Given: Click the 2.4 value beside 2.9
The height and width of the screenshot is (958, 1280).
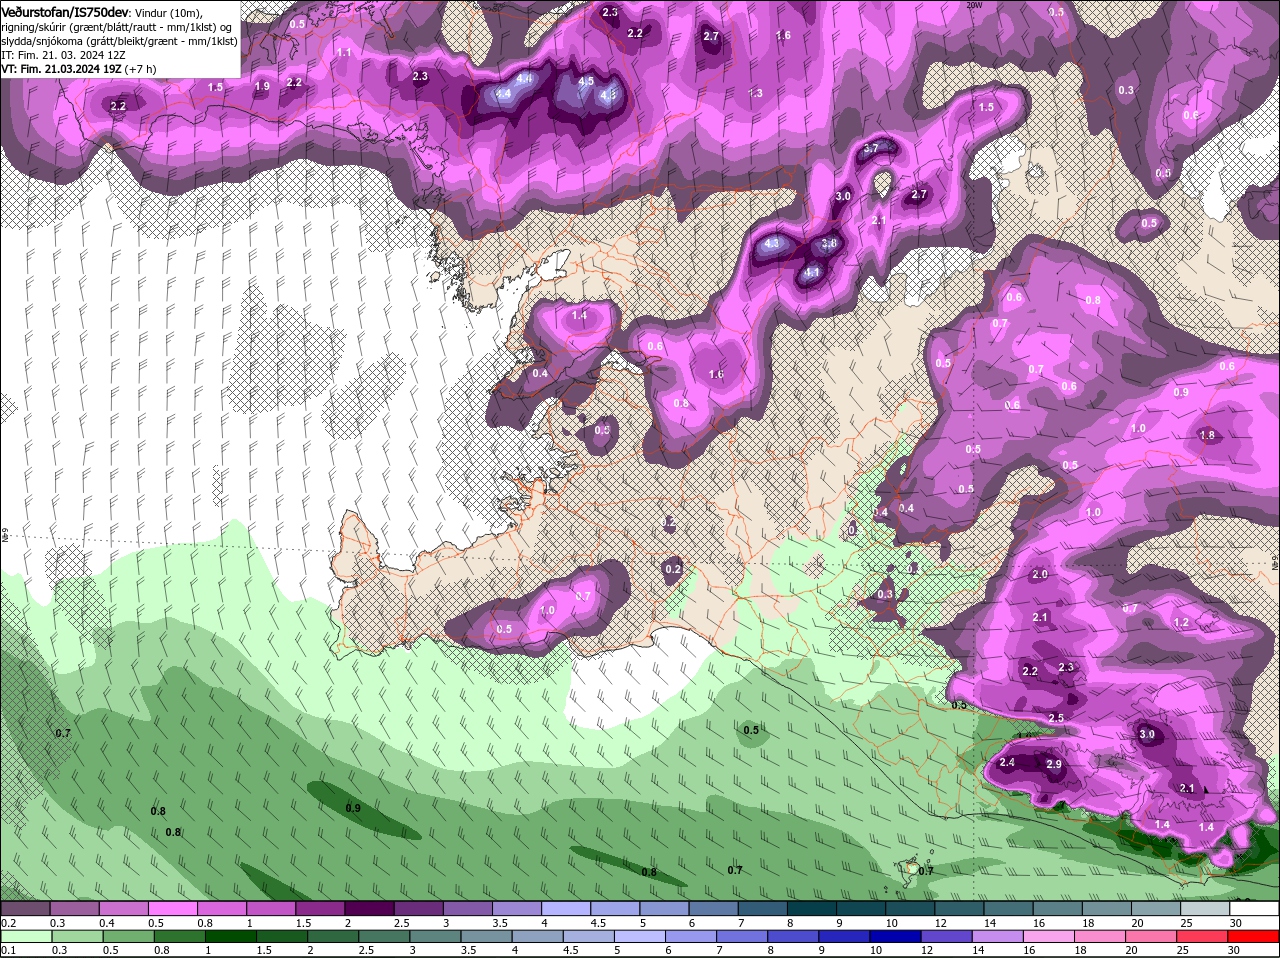Looking at the screenshot, I should 1007,763.
